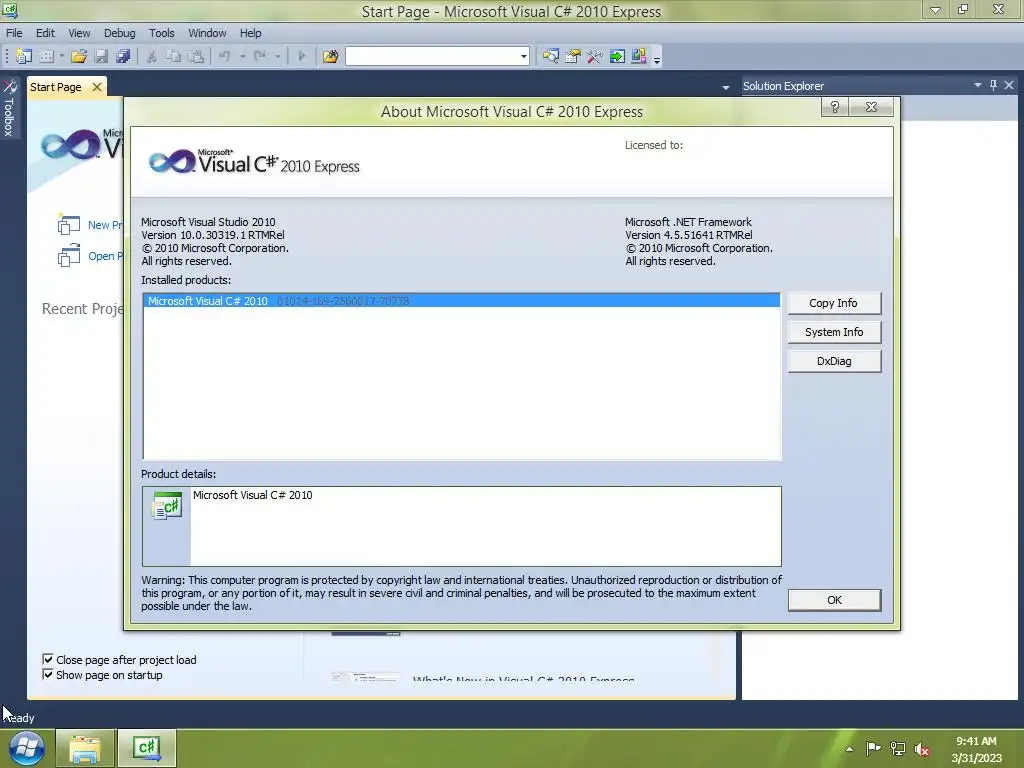
Task: Close the Solution Explorer panel
Action: click(1009, 85)
